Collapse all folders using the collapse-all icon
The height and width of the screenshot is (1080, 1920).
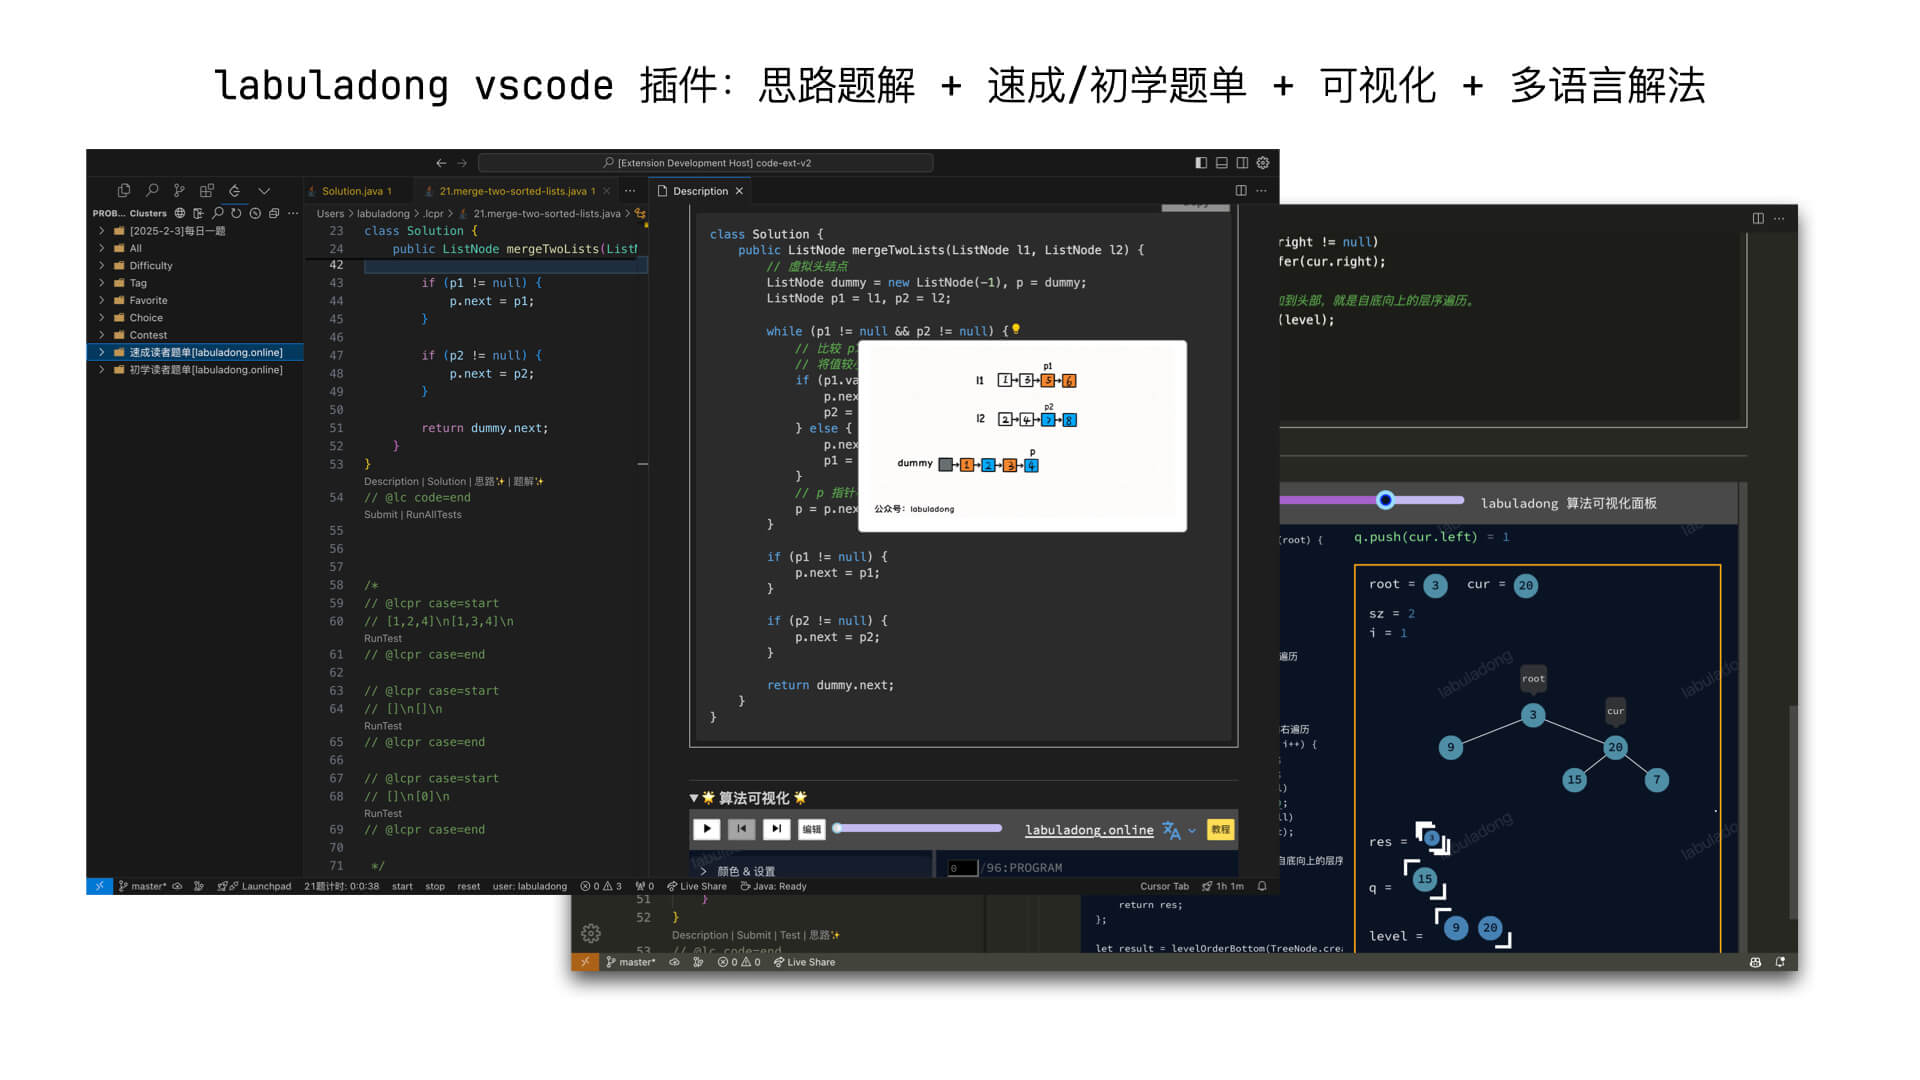(274, 213)
